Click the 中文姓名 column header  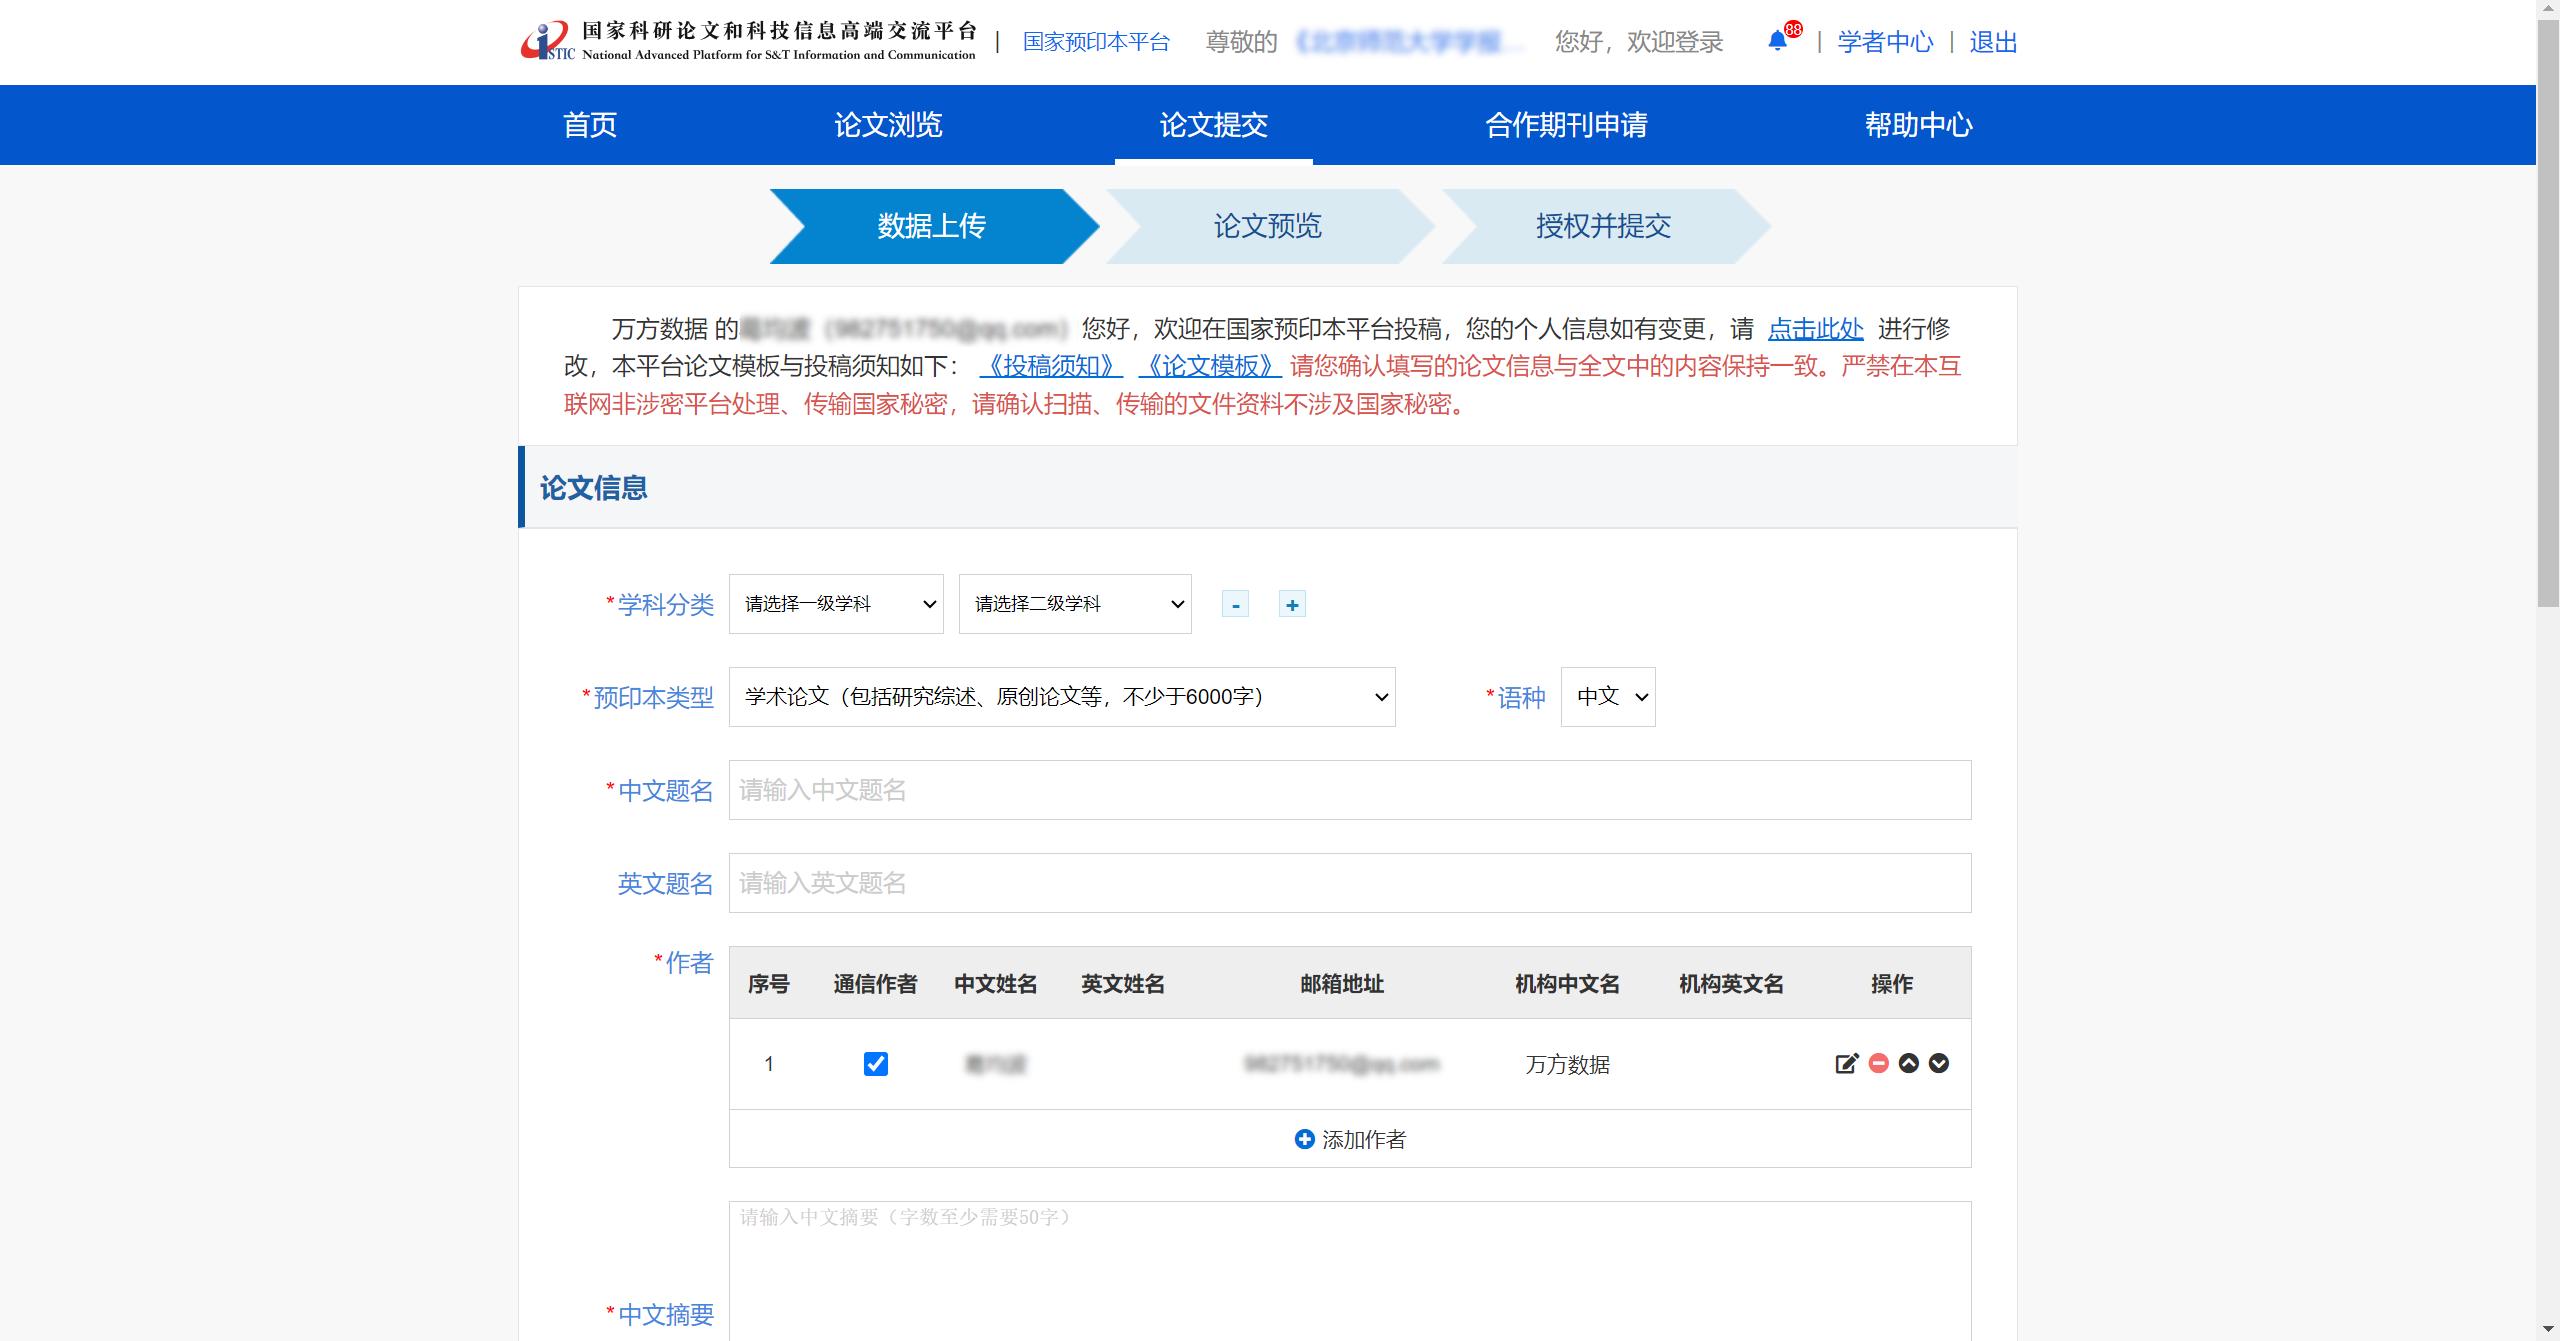995,984
